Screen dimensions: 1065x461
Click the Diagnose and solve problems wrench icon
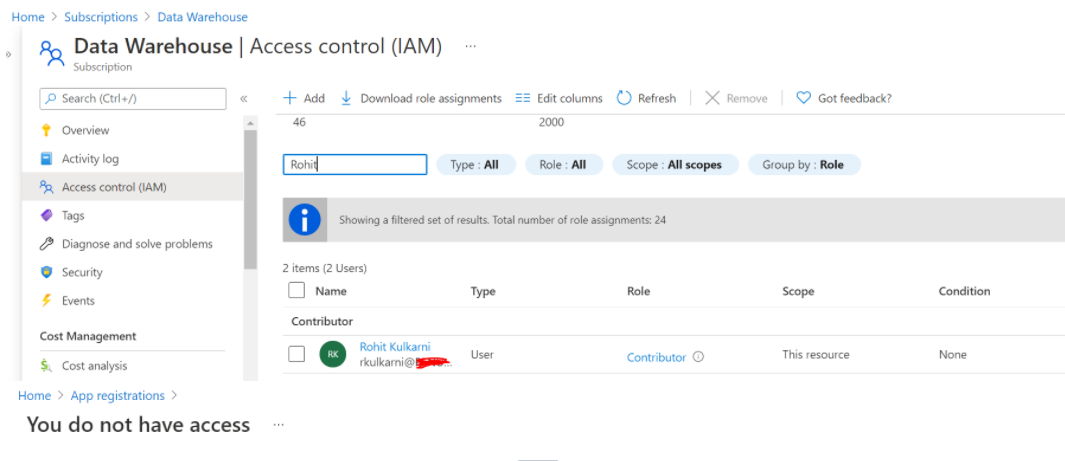(46, 244)
